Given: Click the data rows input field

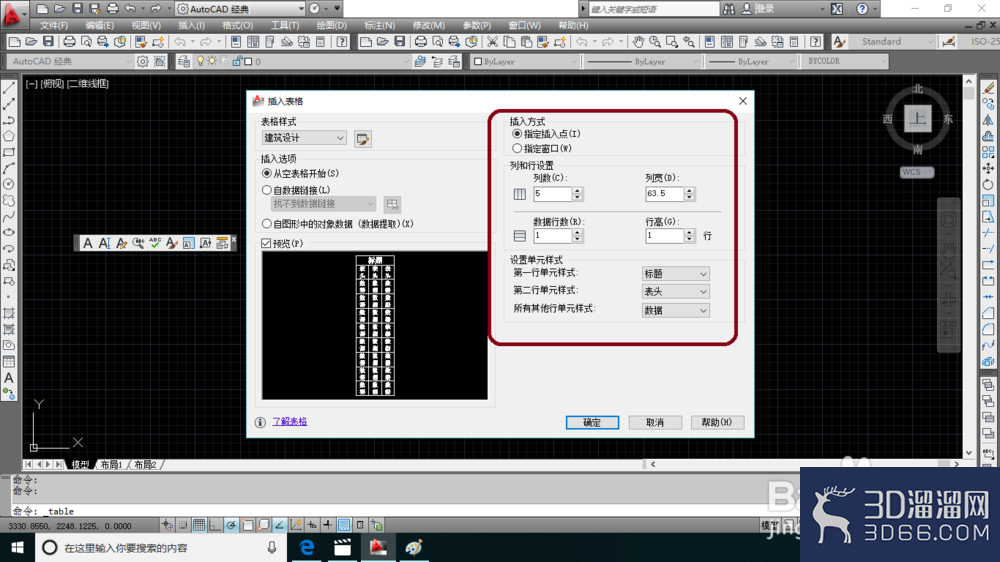Looking at the screenshot, I should coord(552,235).
